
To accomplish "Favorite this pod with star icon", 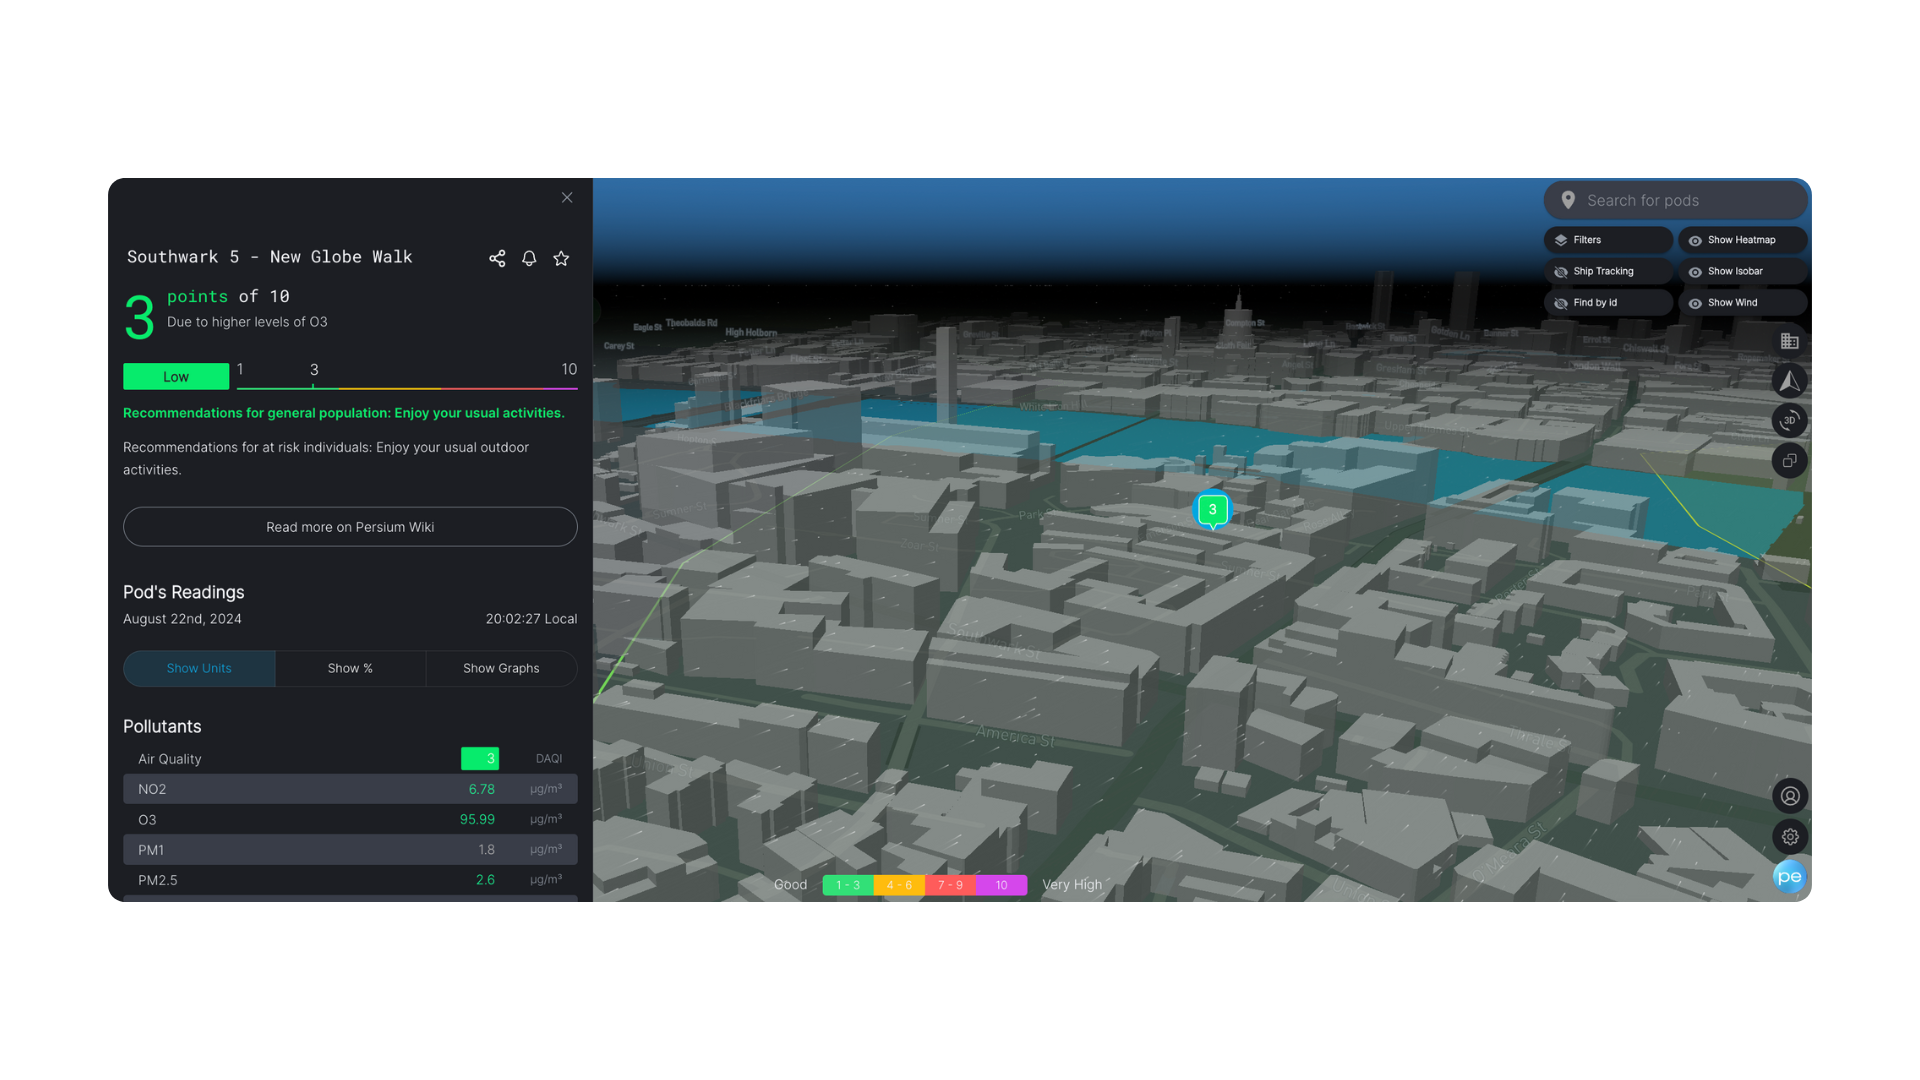I will coord(561,258).
